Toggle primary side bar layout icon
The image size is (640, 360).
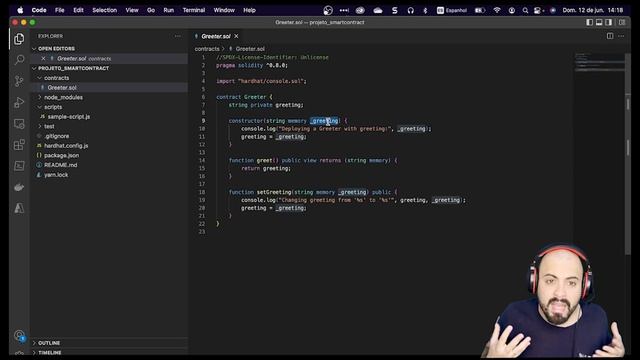(589, 22)
